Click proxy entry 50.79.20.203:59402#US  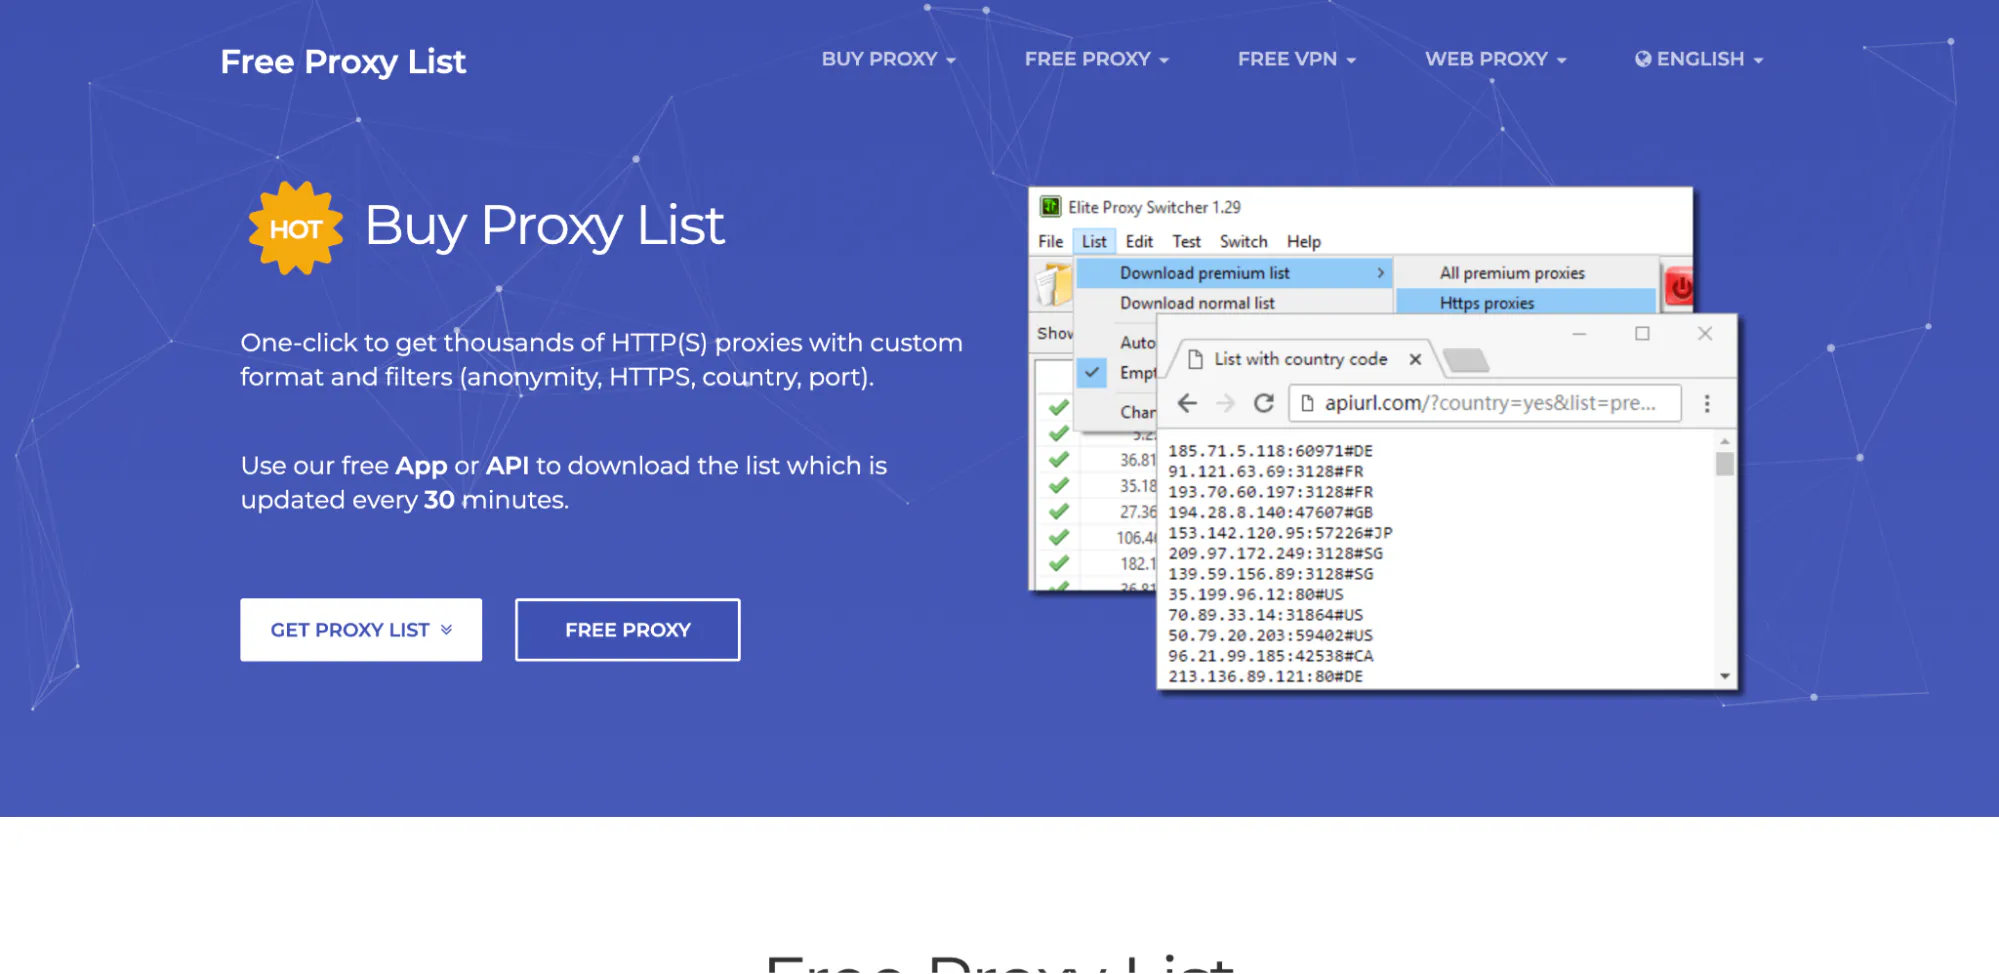(x=1270, y=636)
